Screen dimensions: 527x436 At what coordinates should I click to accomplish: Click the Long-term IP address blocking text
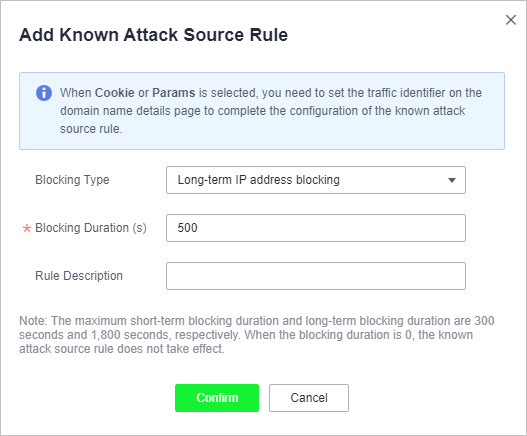(x=258, y=180)
